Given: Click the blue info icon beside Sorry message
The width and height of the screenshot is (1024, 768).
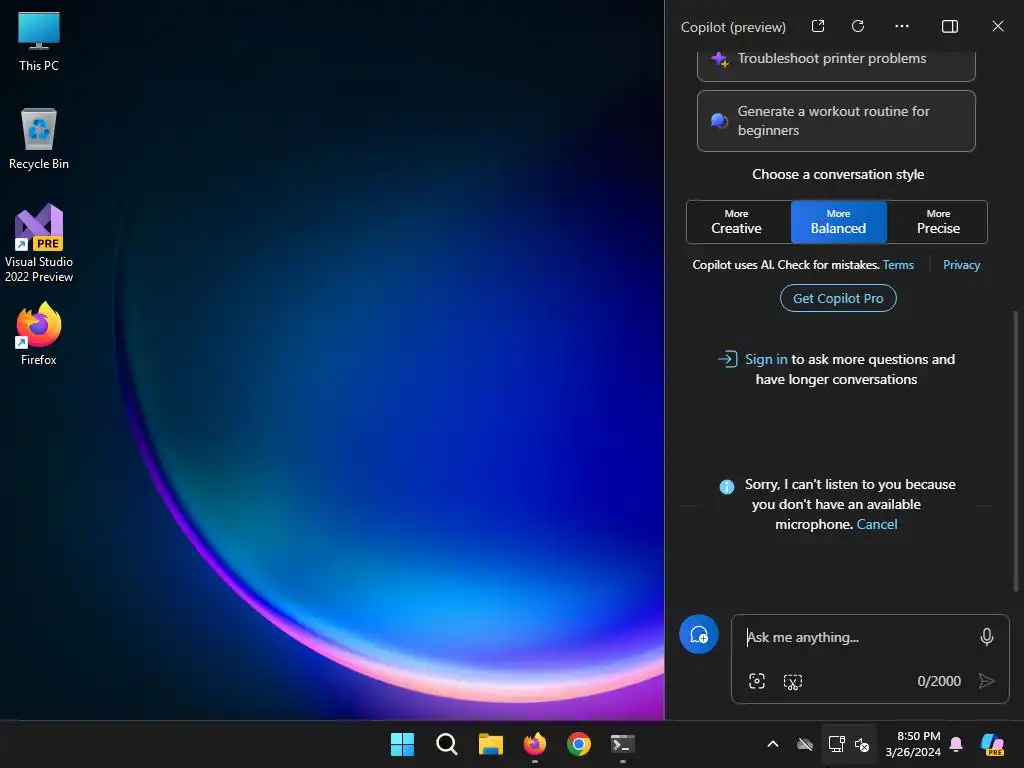Looking at the screenshot, I should (727, 487).
